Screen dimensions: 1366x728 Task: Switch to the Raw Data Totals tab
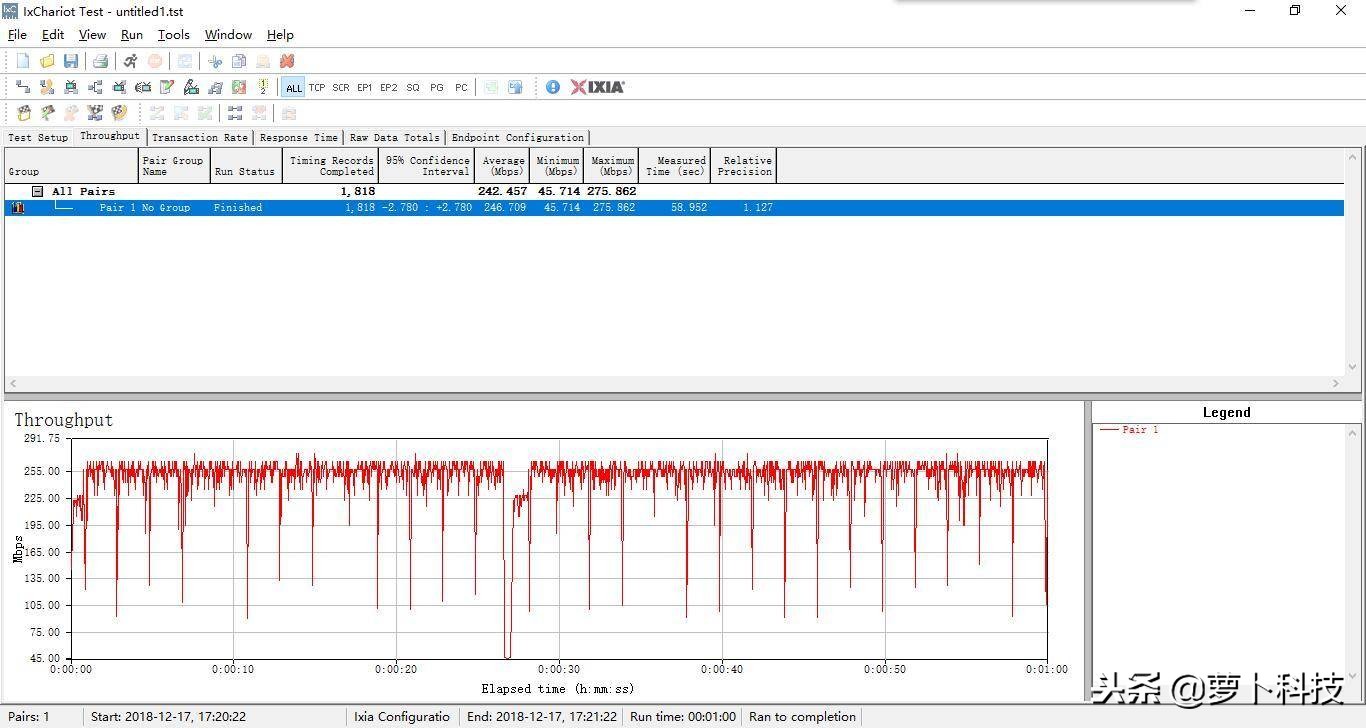[394, 137]
